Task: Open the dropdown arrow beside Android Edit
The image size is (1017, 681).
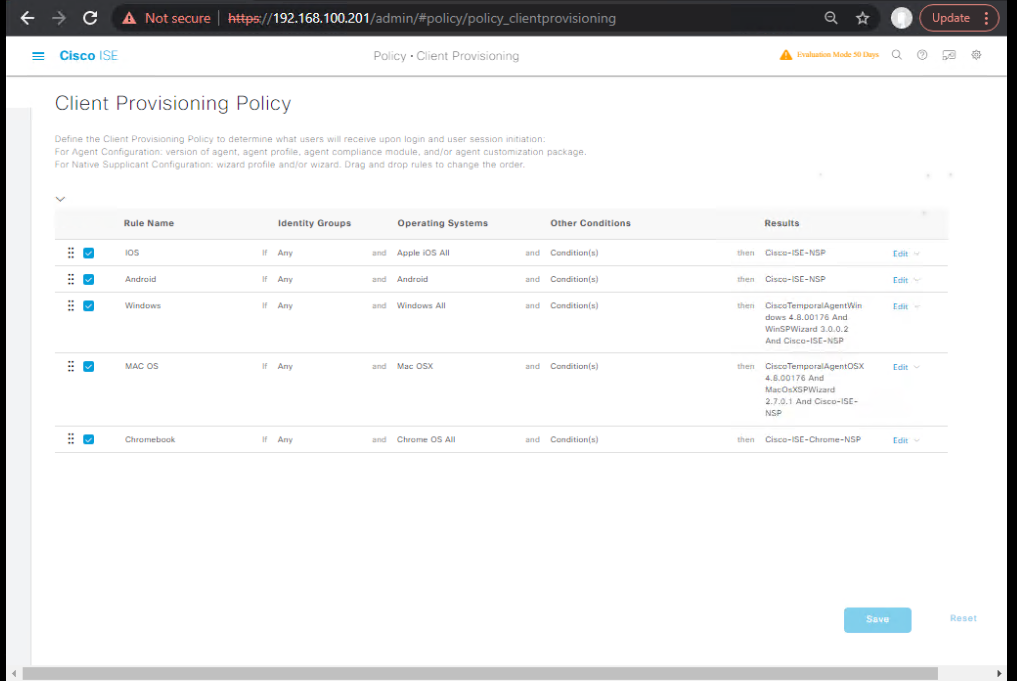Action: click(917, 280)
